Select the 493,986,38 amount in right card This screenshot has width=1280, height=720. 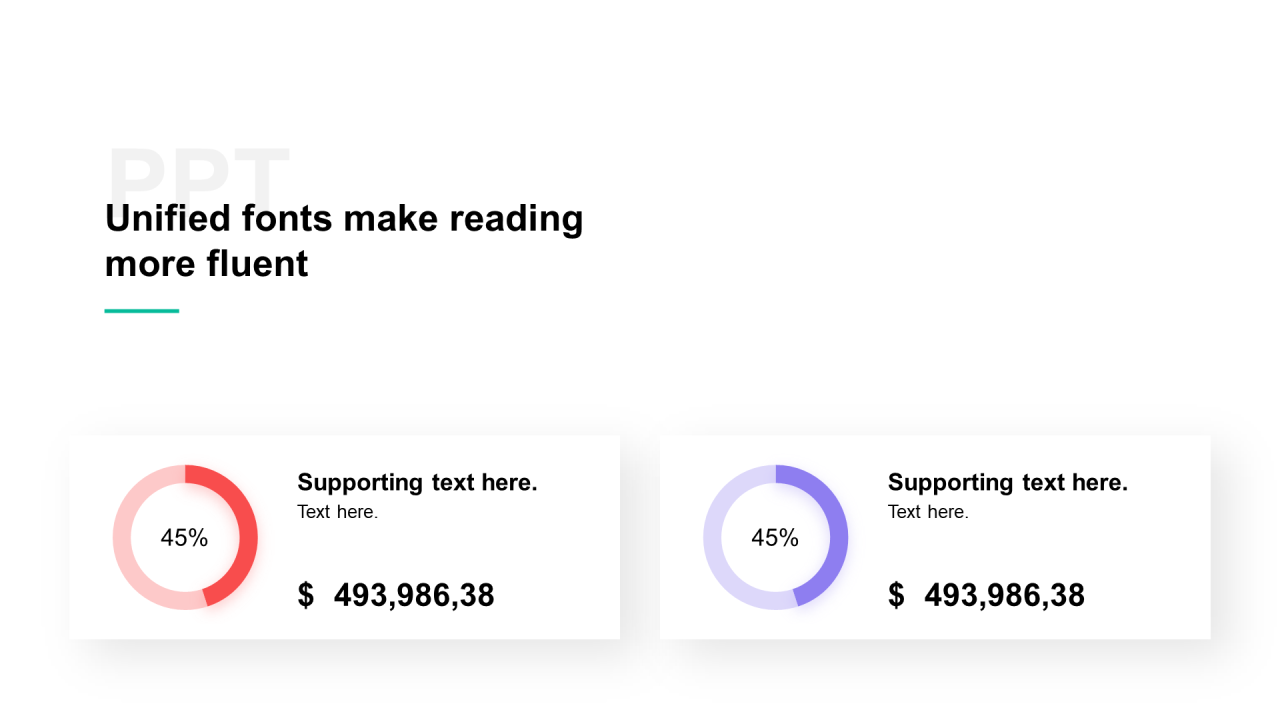coord(1004,596)
